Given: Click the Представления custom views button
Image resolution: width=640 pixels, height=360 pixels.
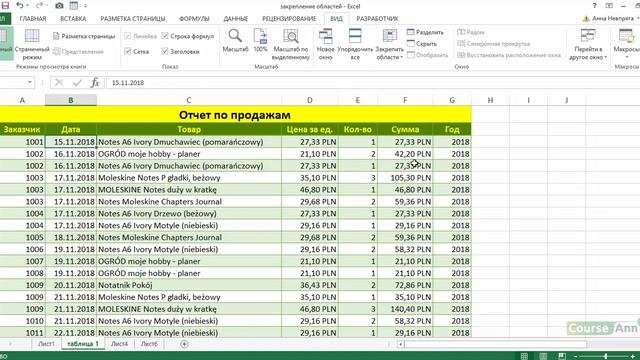Looking at the screenshot, I should tap(78, 51).
